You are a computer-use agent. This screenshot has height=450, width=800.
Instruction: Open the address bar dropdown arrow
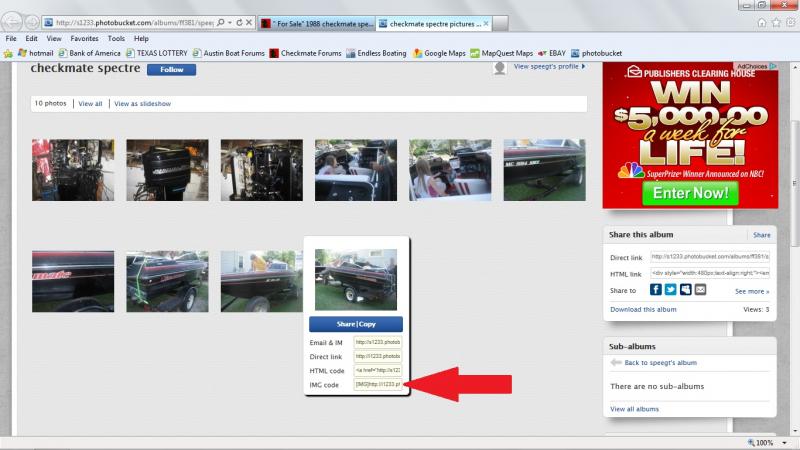(x=230, y=22)
